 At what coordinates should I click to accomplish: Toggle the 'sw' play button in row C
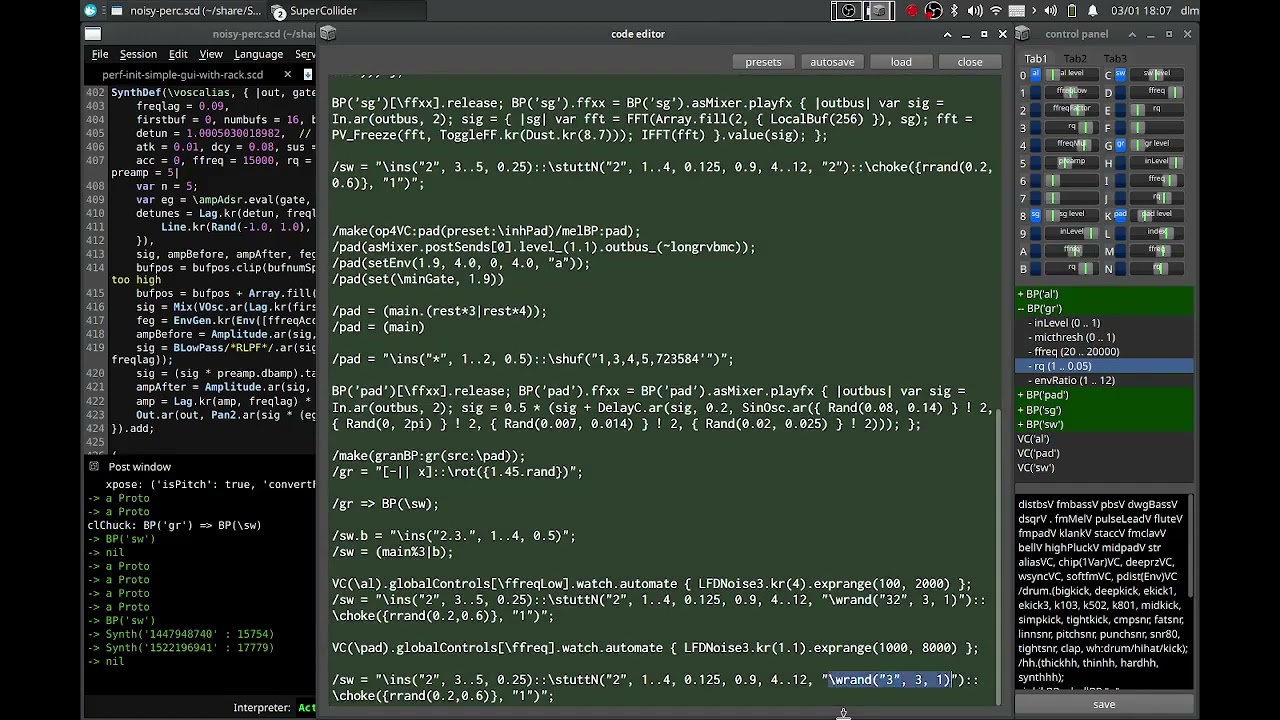(x=1120, y=74)
